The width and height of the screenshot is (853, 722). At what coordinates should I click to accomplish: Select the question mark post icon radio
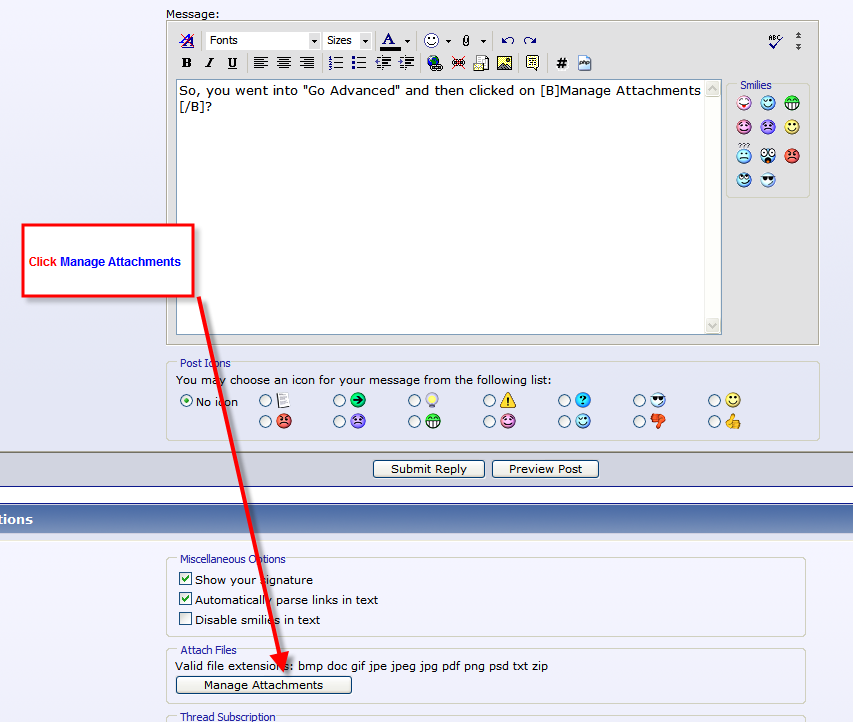[565, 400]
